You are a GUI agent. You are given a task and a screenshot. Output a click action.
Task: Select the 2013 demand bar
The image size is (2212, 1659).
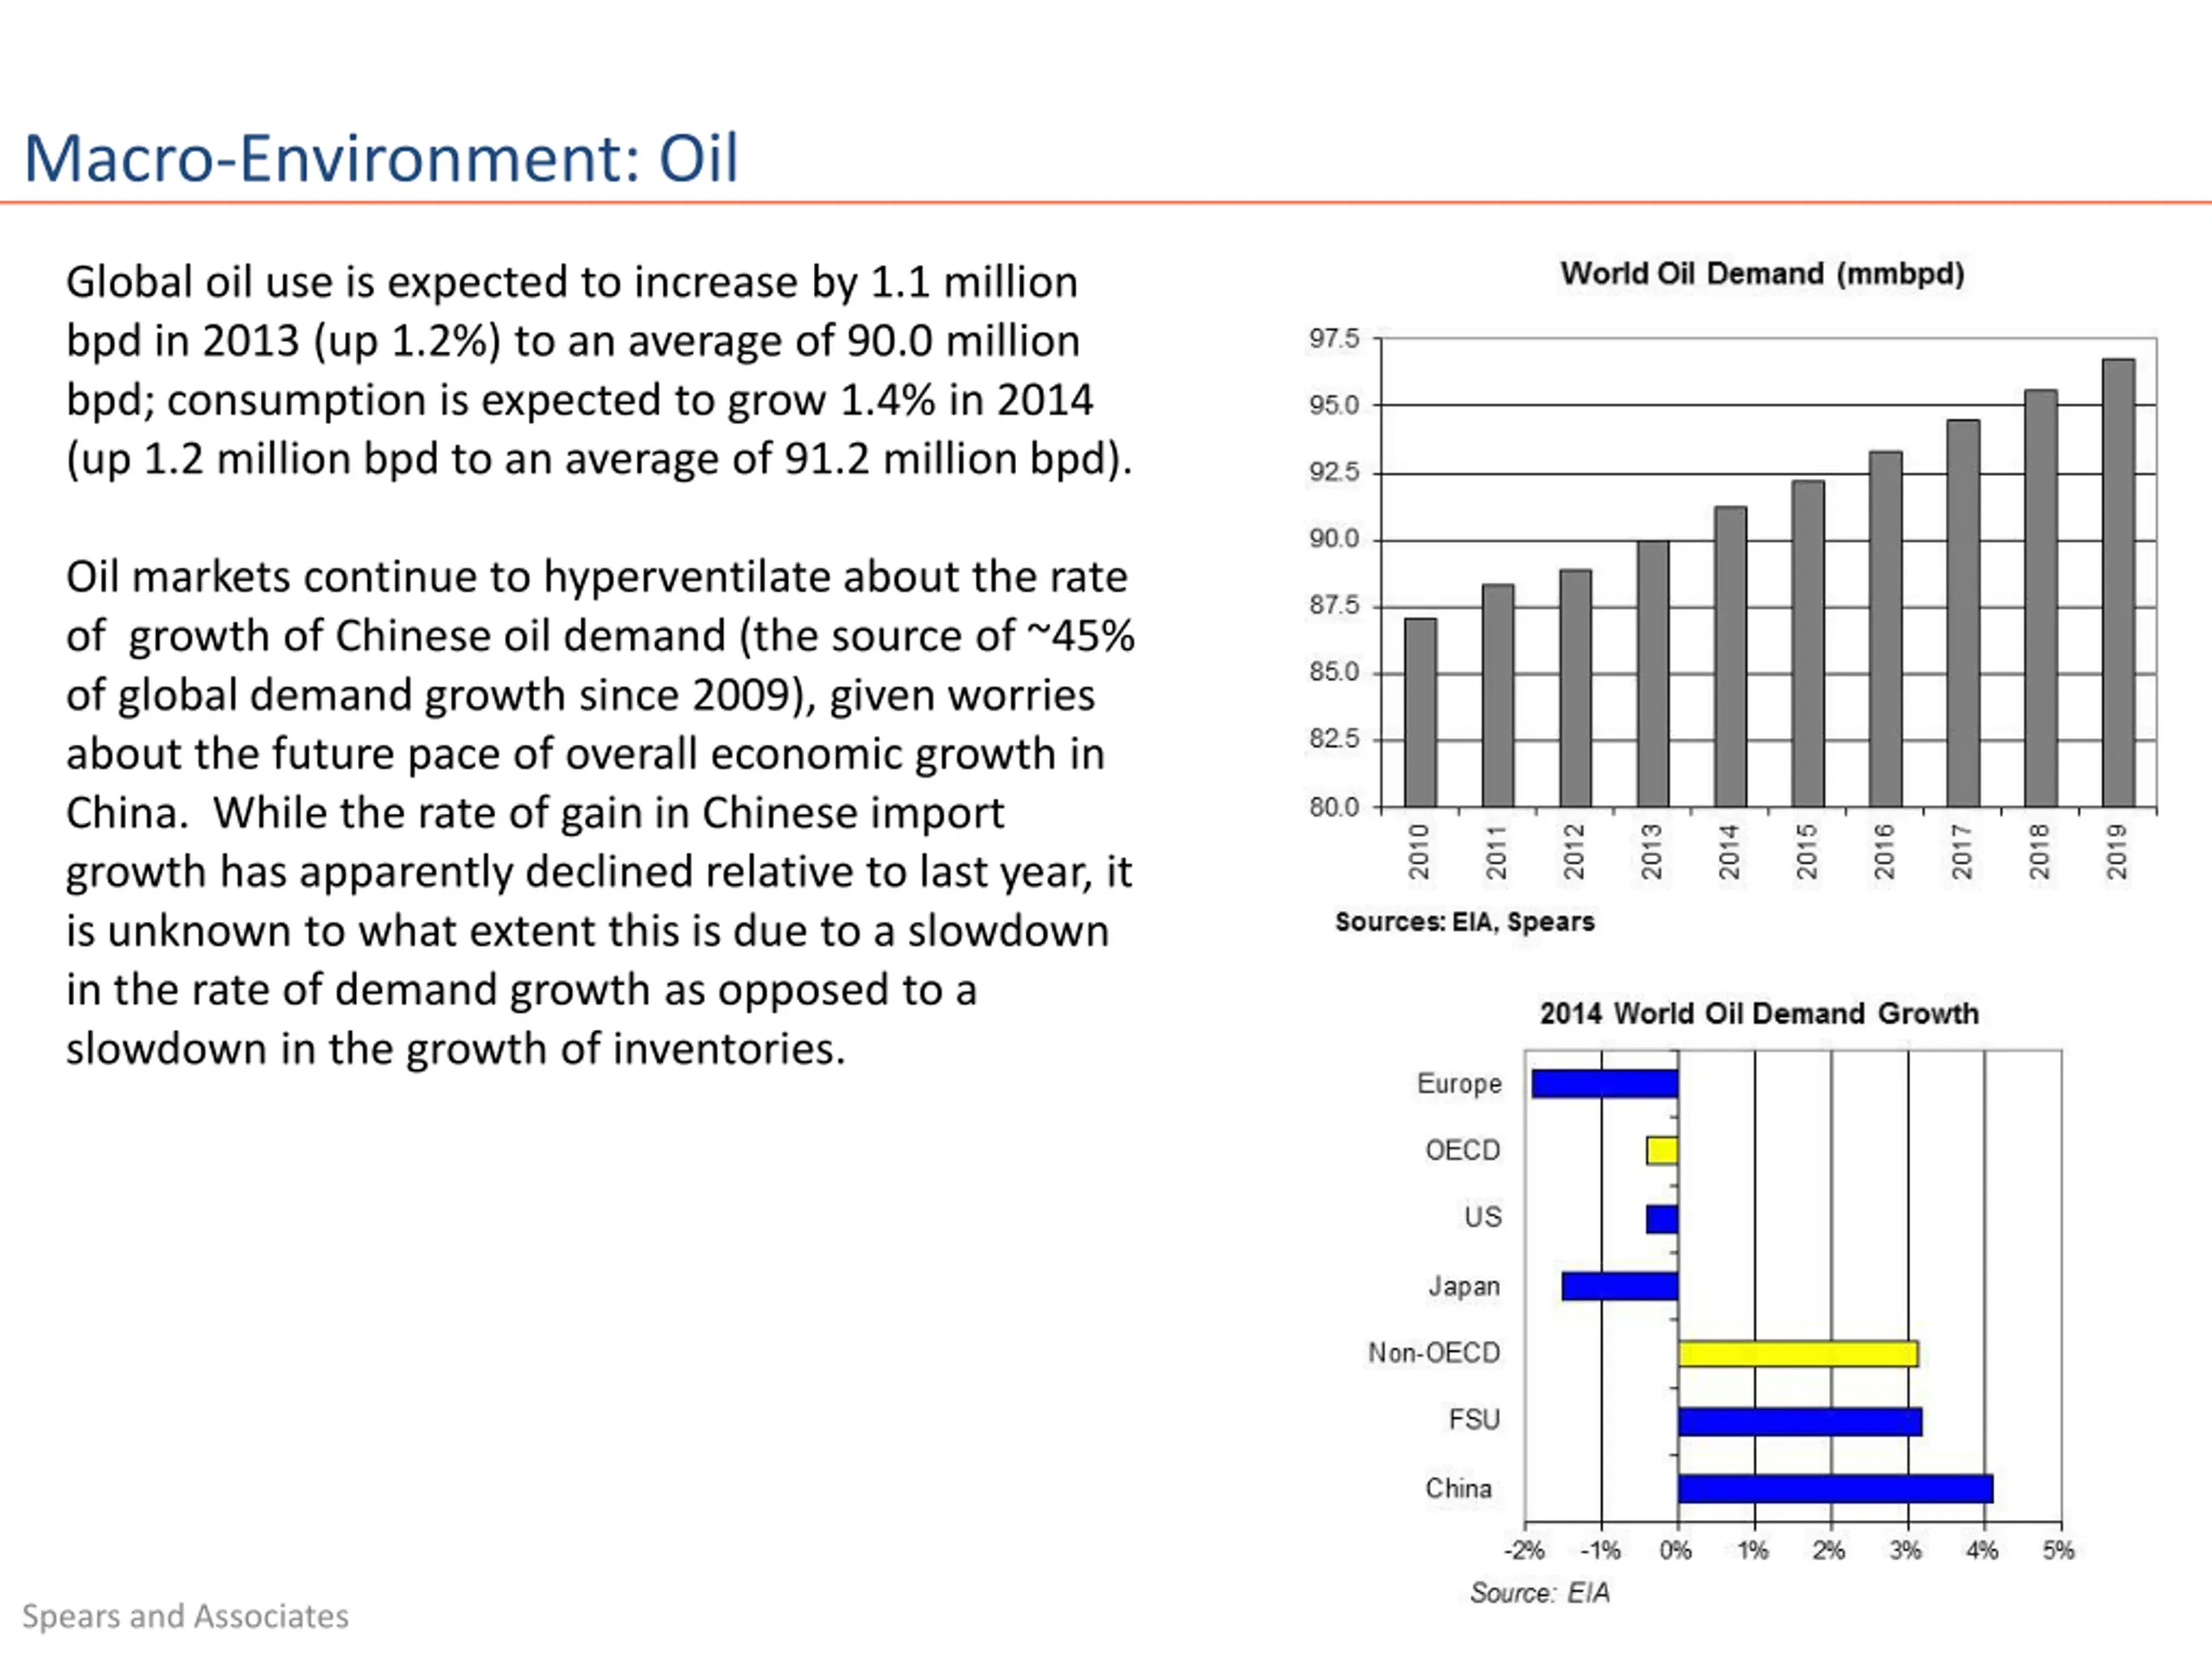(1653, 673)
